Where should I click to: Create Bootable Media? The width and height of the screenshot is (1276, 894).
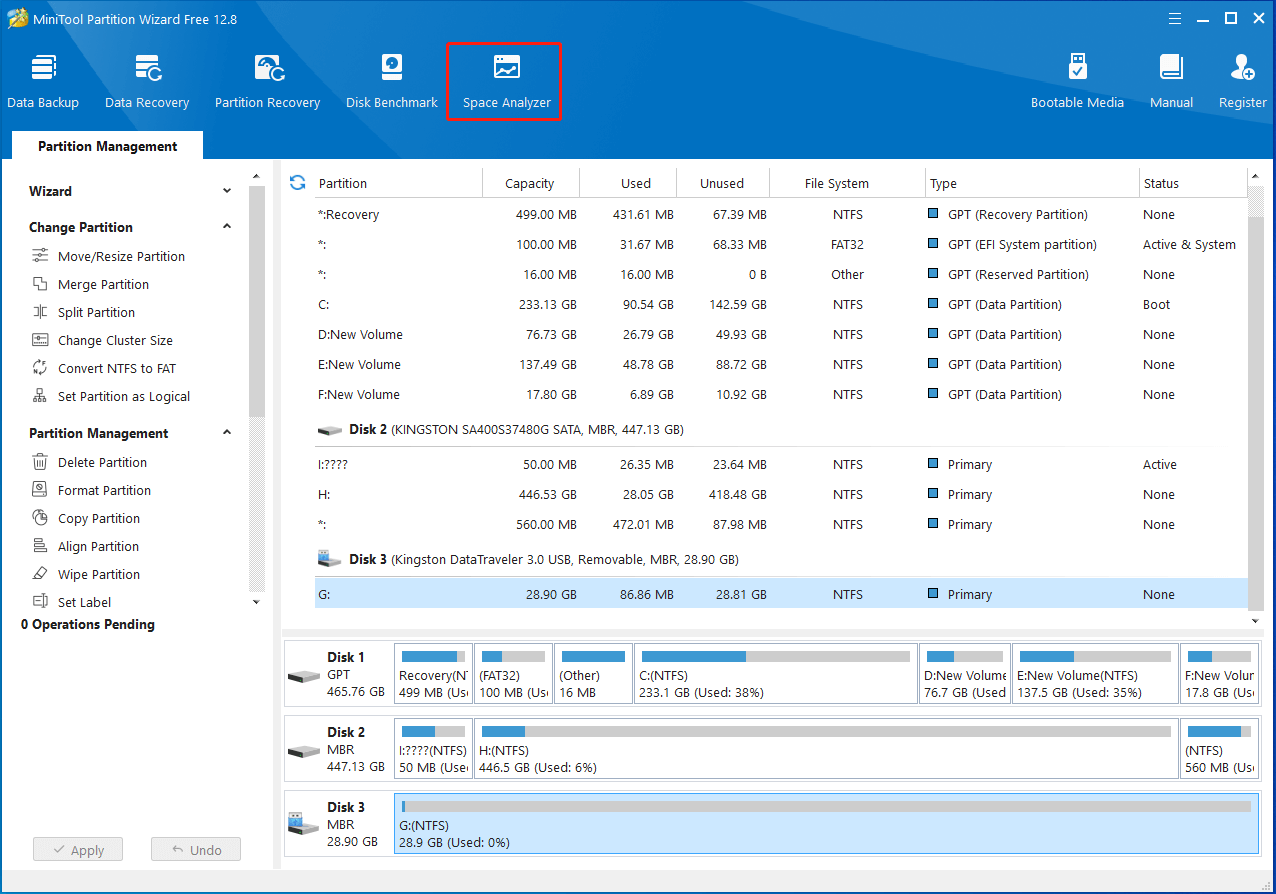[1077, 81]
